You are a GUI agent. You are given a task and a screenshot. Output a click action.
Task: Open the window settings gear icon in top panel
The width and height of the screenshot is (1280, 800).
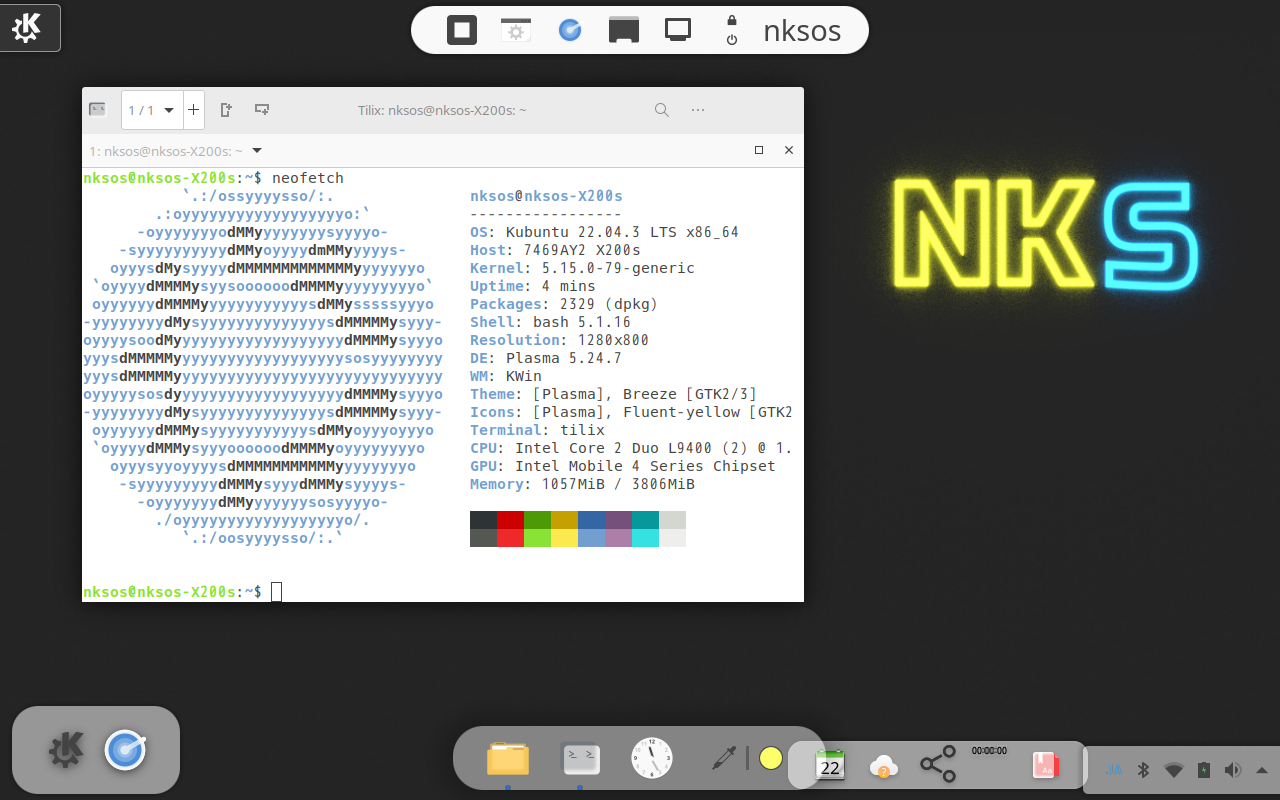click(515, 30)
